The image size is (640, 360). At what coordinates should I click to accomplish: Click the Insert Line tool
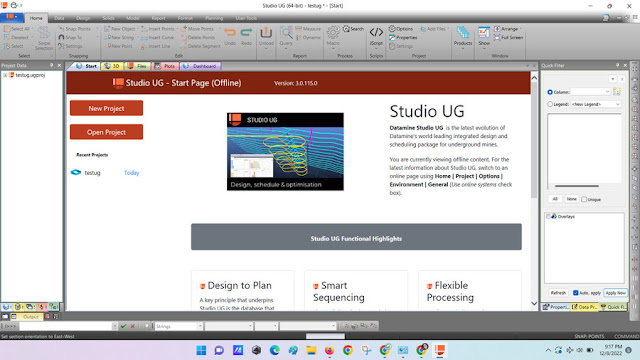156,47
